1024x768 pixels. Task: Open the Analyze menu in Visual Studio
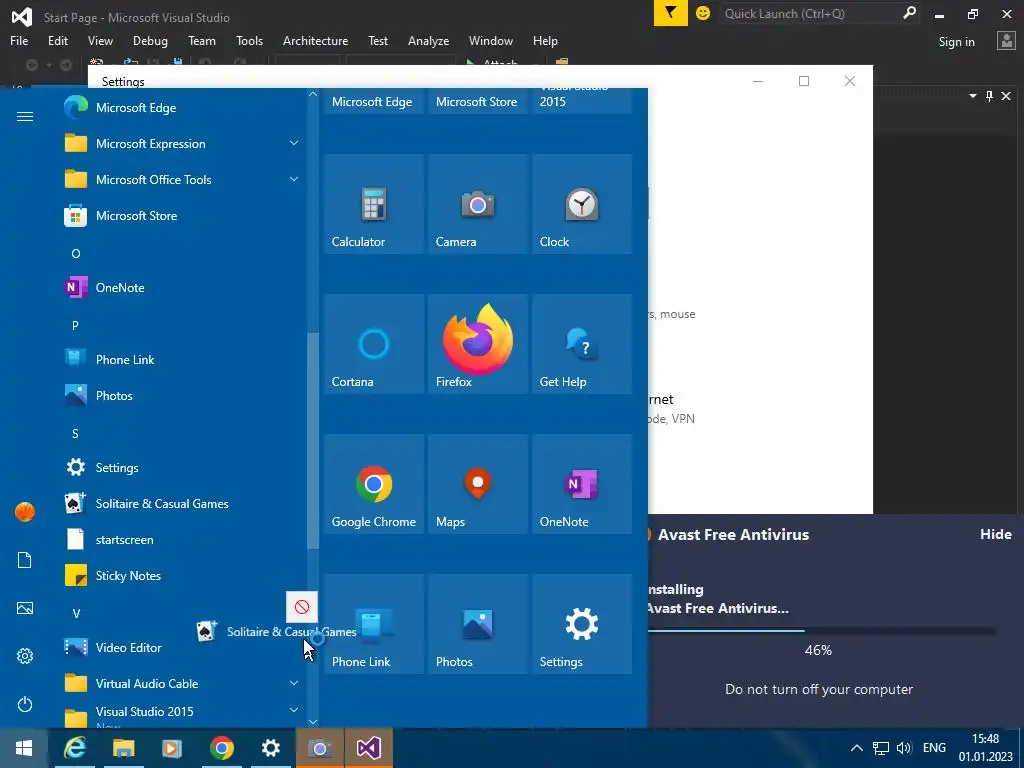click(x=428, y=40)
